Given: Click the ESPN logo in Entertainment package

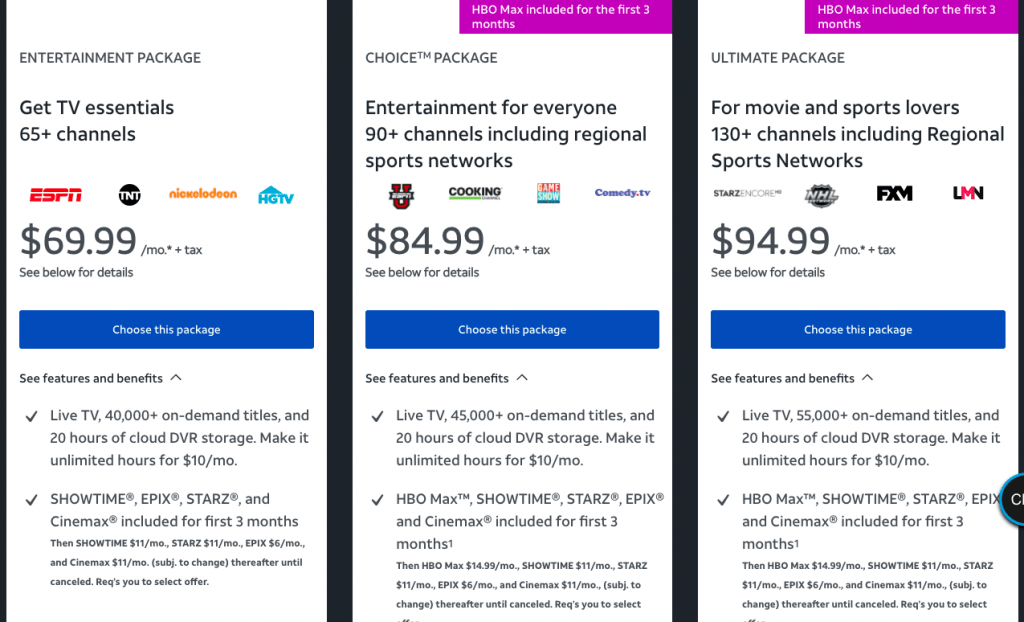Looking at the screenshot, I should tap(56, 195).
